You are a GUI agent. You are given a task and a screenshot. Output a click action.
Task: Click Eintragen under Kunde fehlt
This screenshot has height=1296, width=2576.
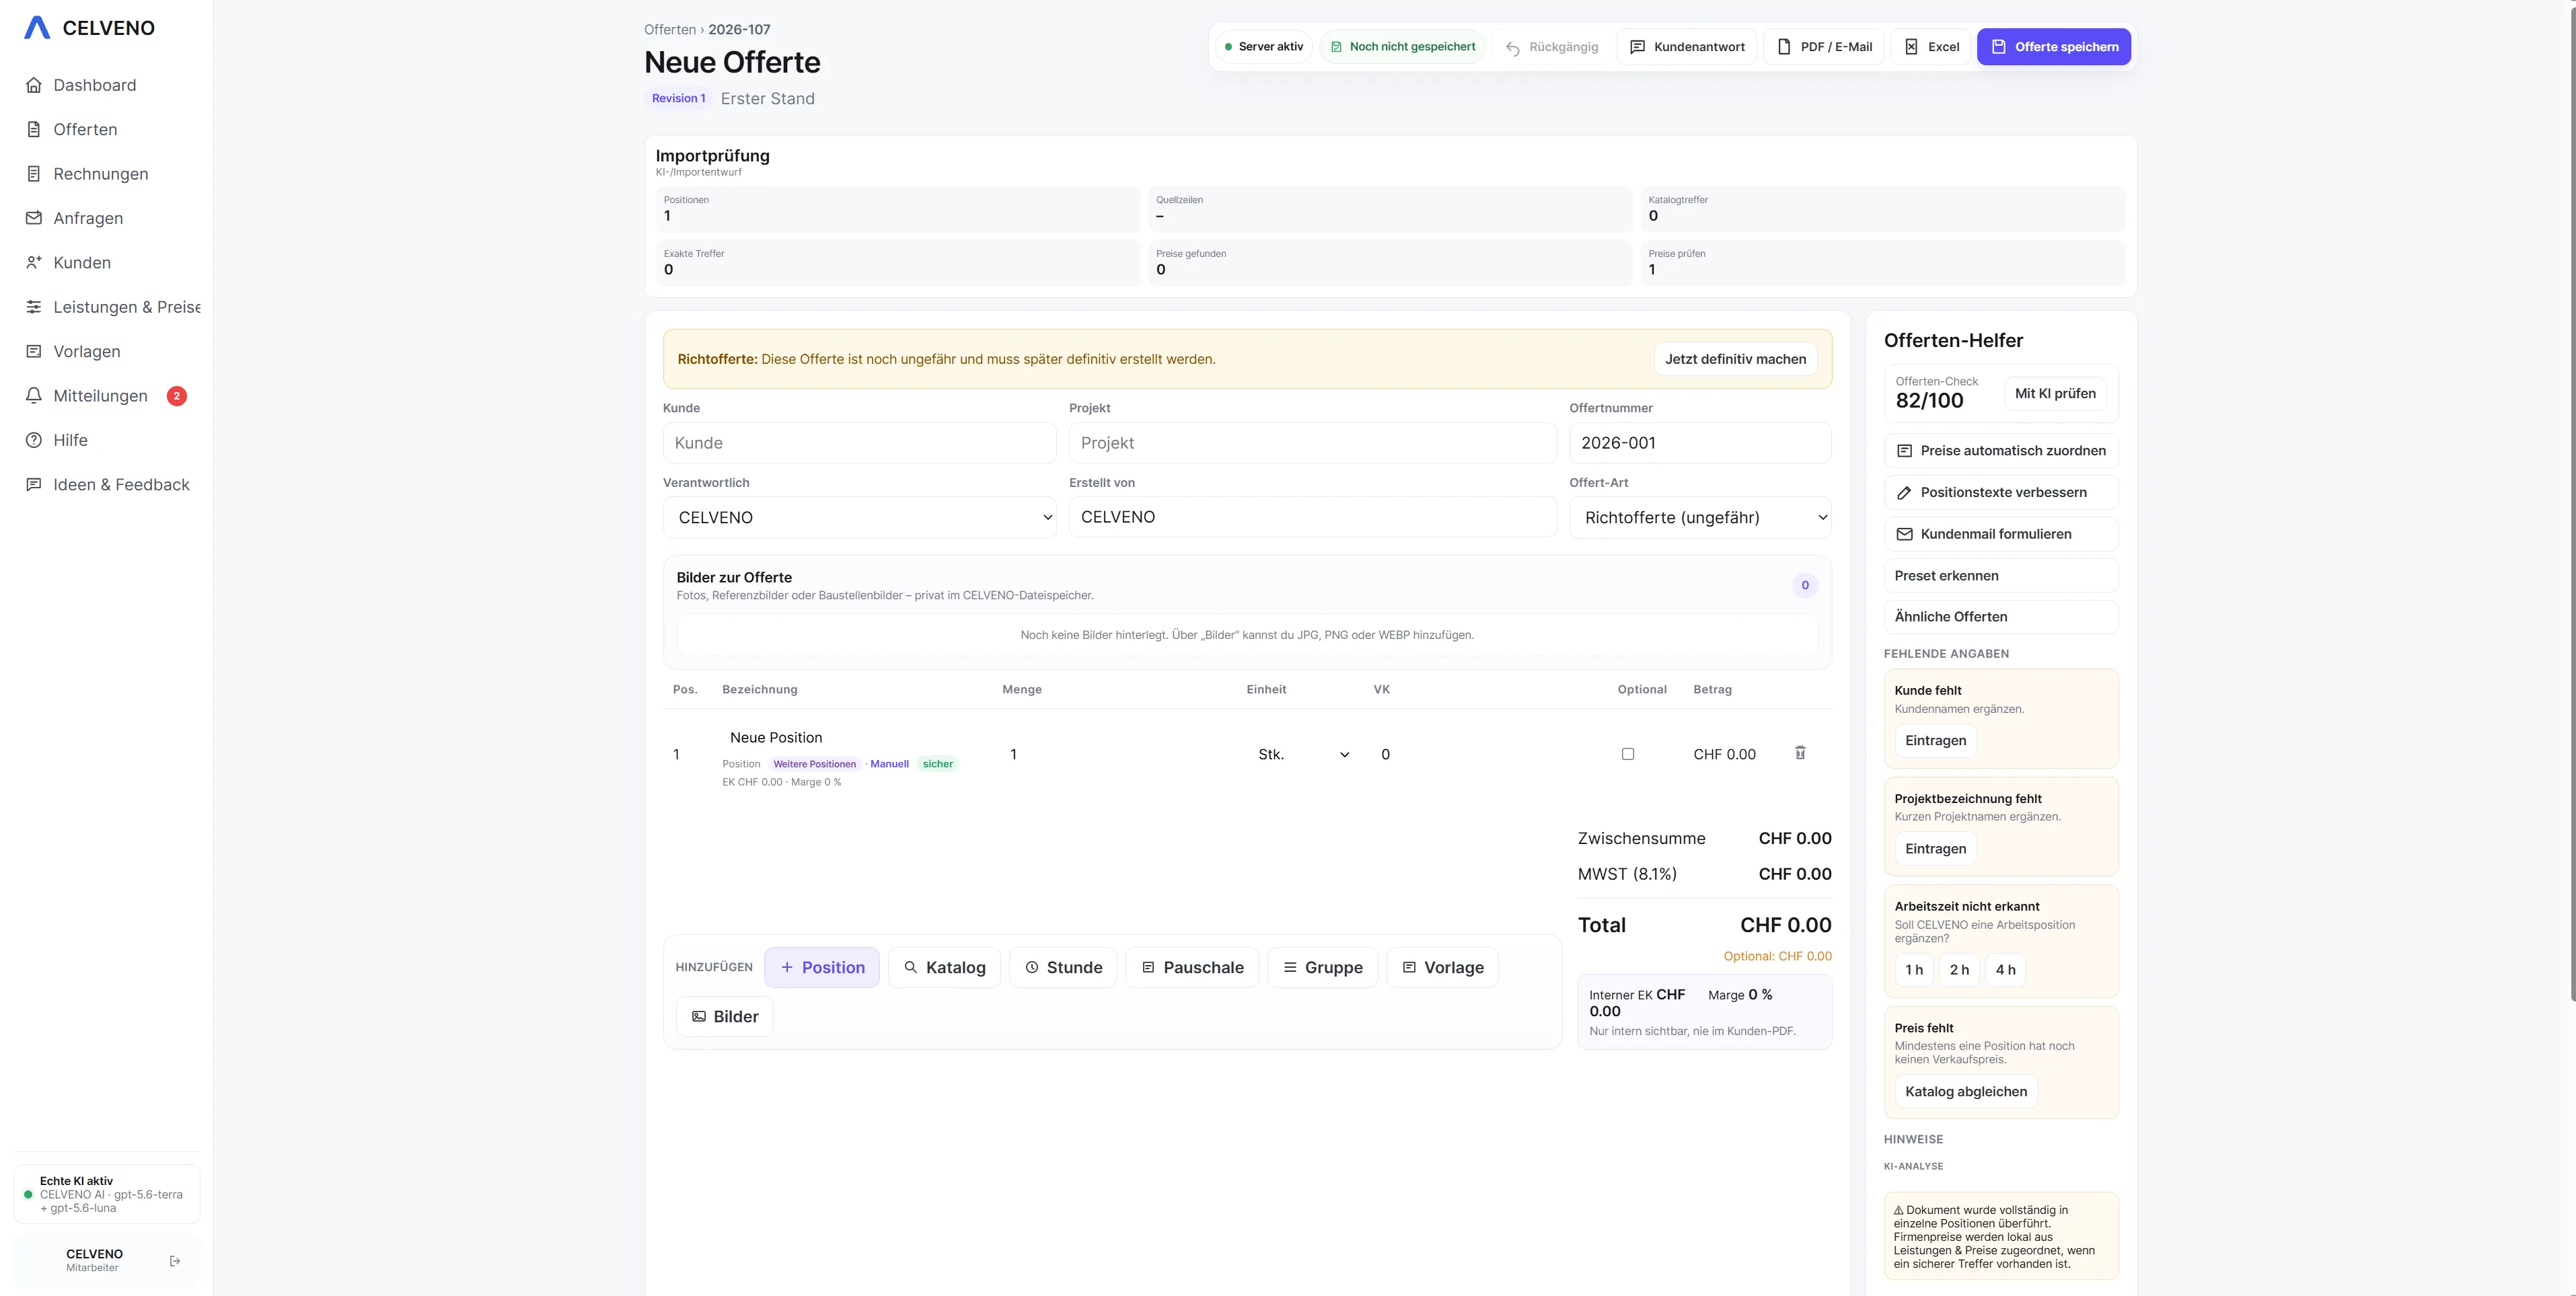(1935, 740)
